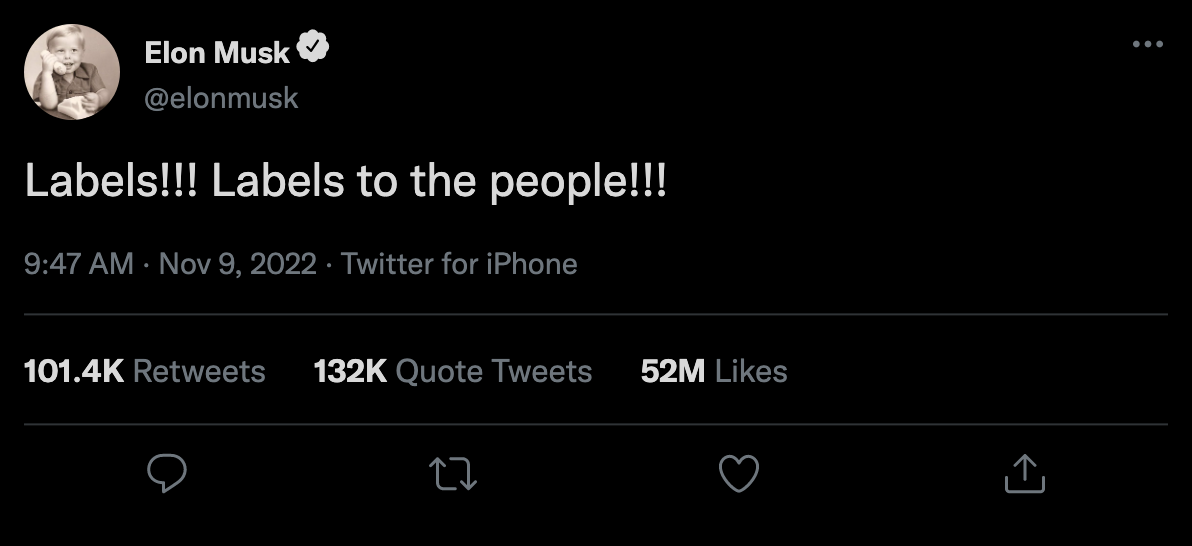The width and height of the screenshot is (1192, 546).
Task: Open Elon Musk's profile avatar picture
Action: tap(72, 73)
